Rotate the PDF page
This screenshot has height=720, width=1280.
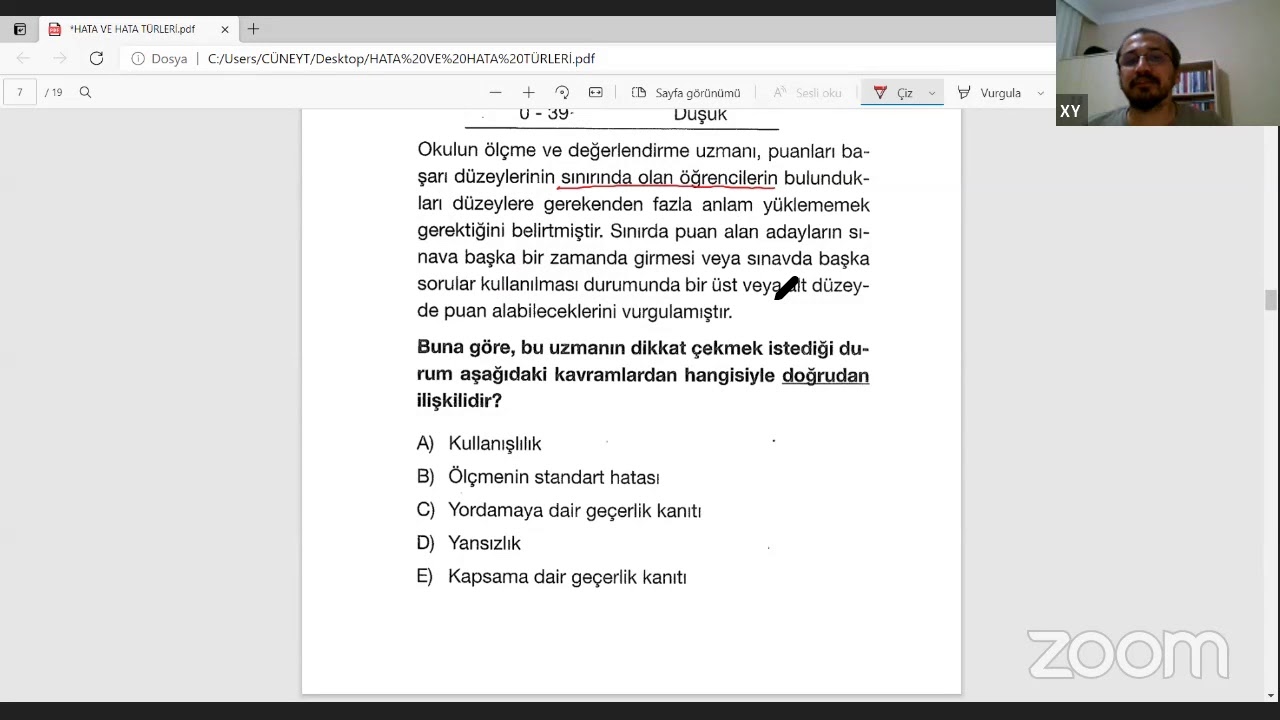[x=562, y=92]
